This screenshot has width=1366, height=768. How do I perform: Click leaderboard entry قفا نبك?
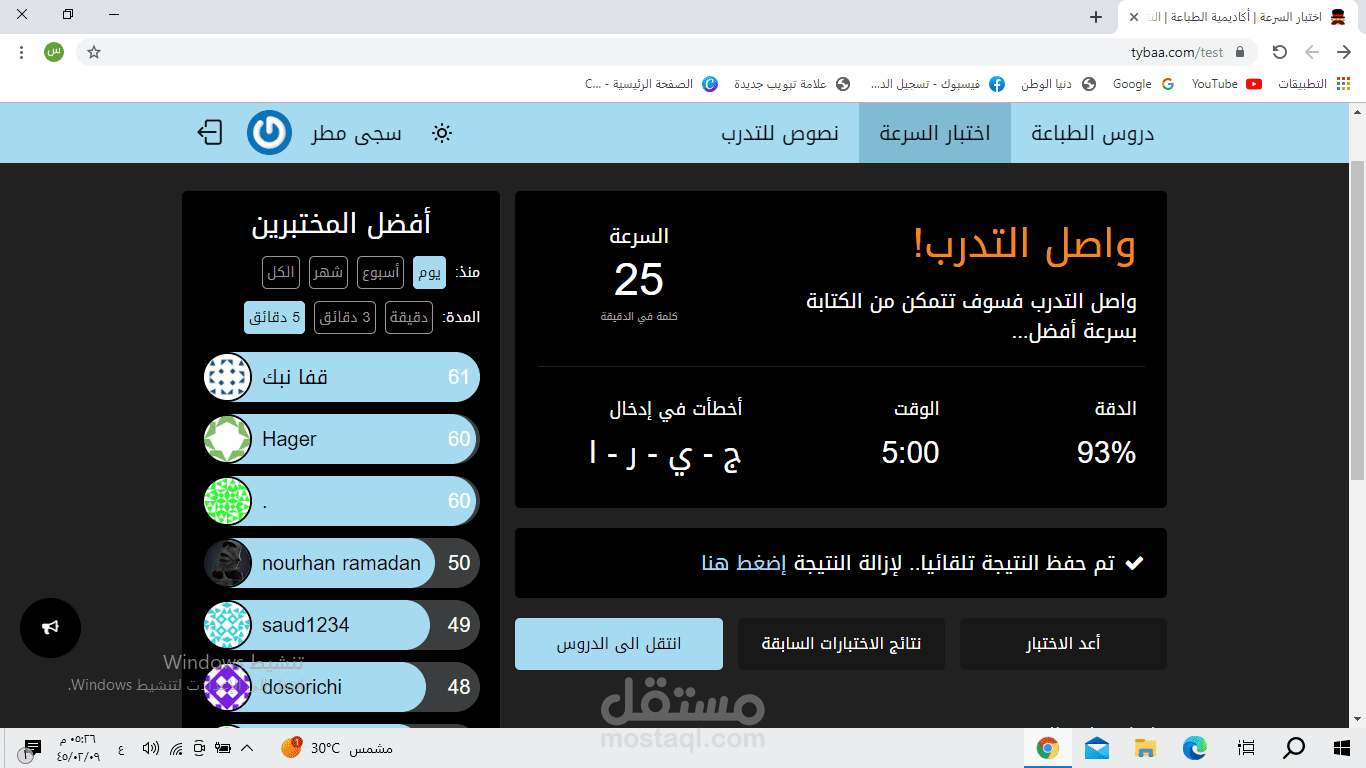tap(342, 377)
